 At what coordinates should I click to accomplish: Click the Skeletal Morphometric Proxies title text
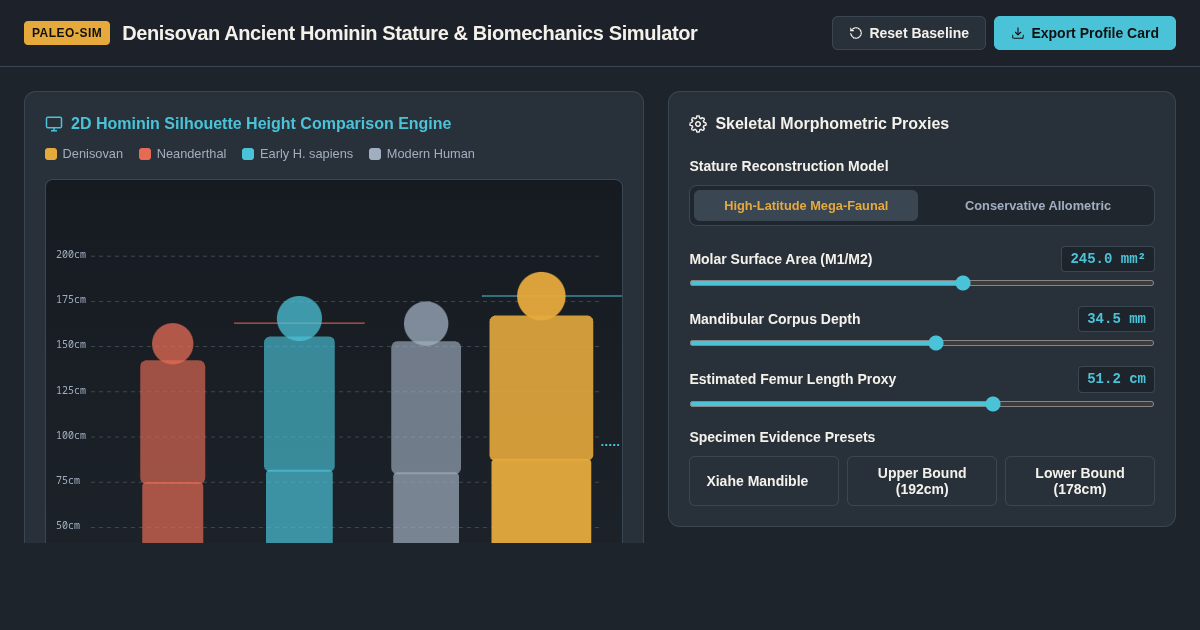832,124
